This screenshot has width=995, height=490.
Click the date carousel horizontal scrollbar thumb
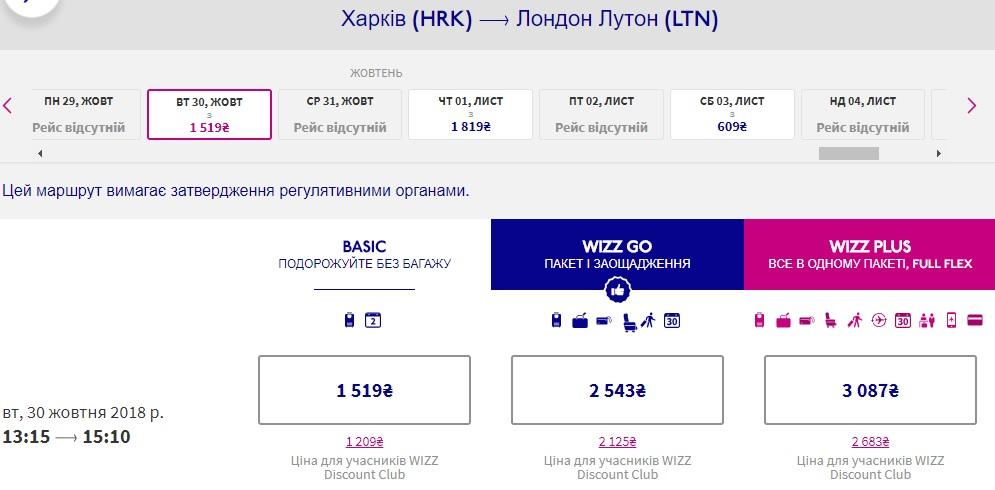[x=848, y=154]
